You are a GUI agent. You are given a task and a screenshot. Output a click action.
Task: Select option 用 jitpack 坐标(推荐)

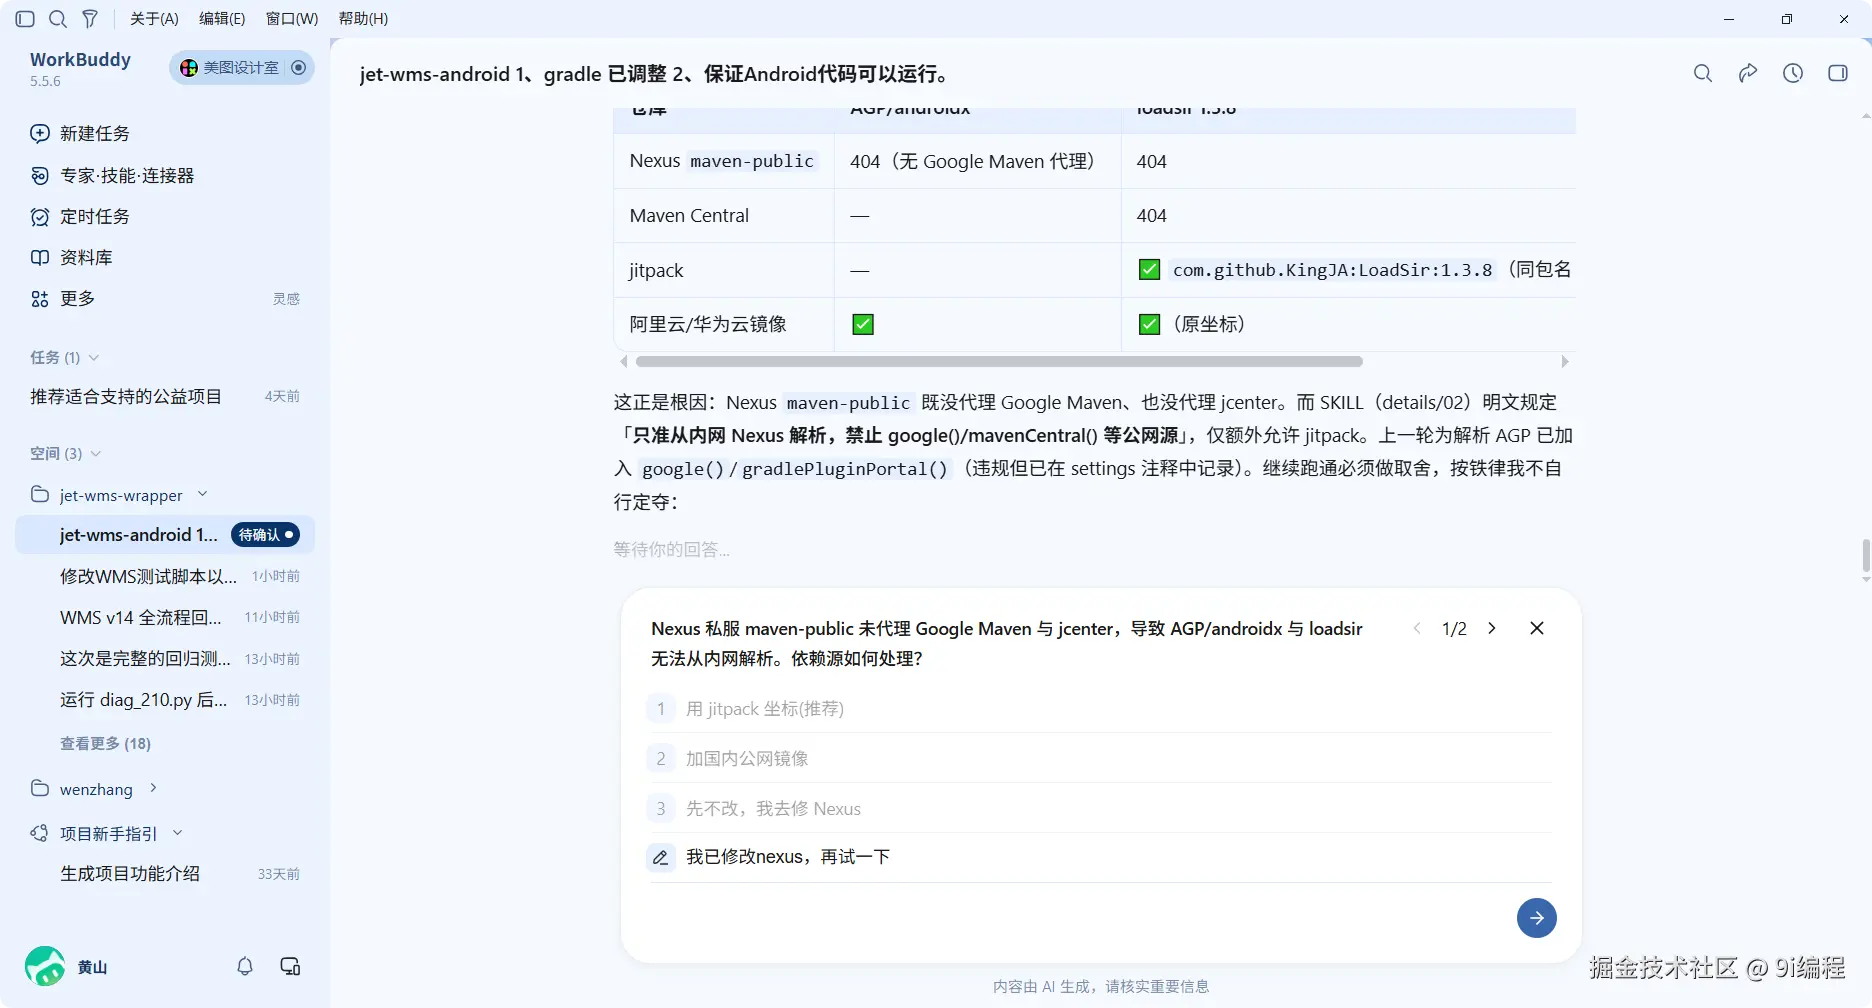click(1099, 709)
